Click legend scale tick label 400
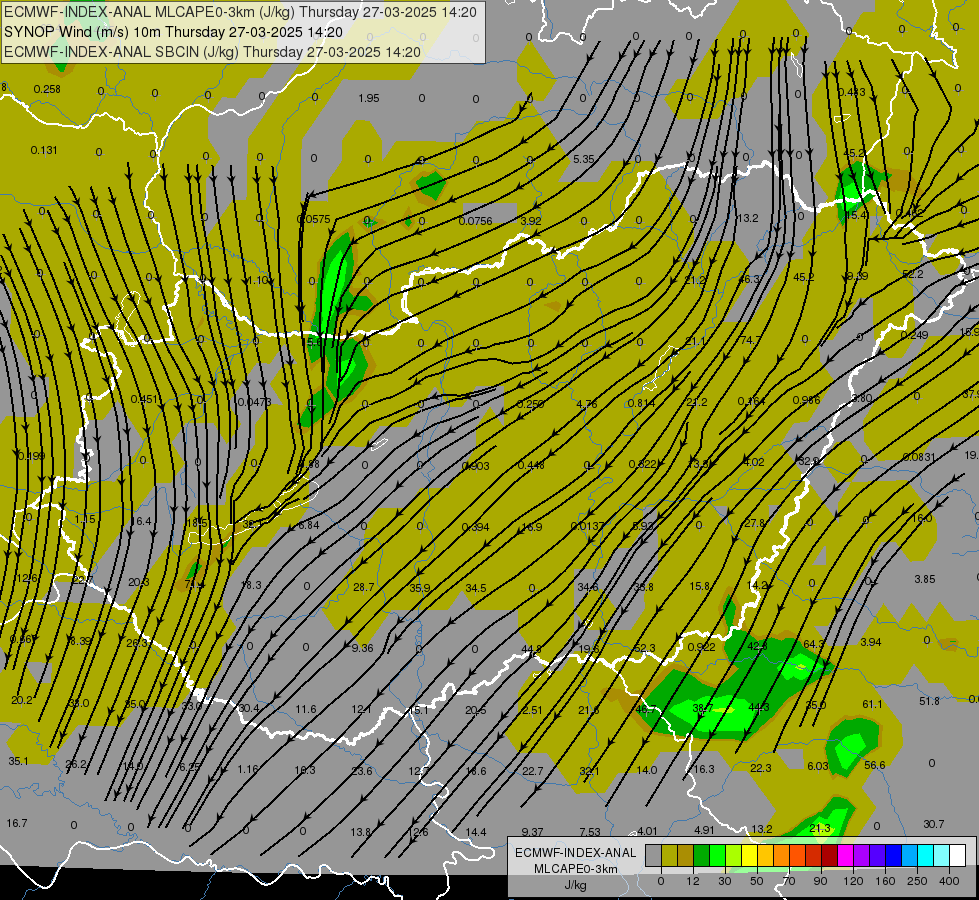979x900 pixels. [x=949, y=881]
